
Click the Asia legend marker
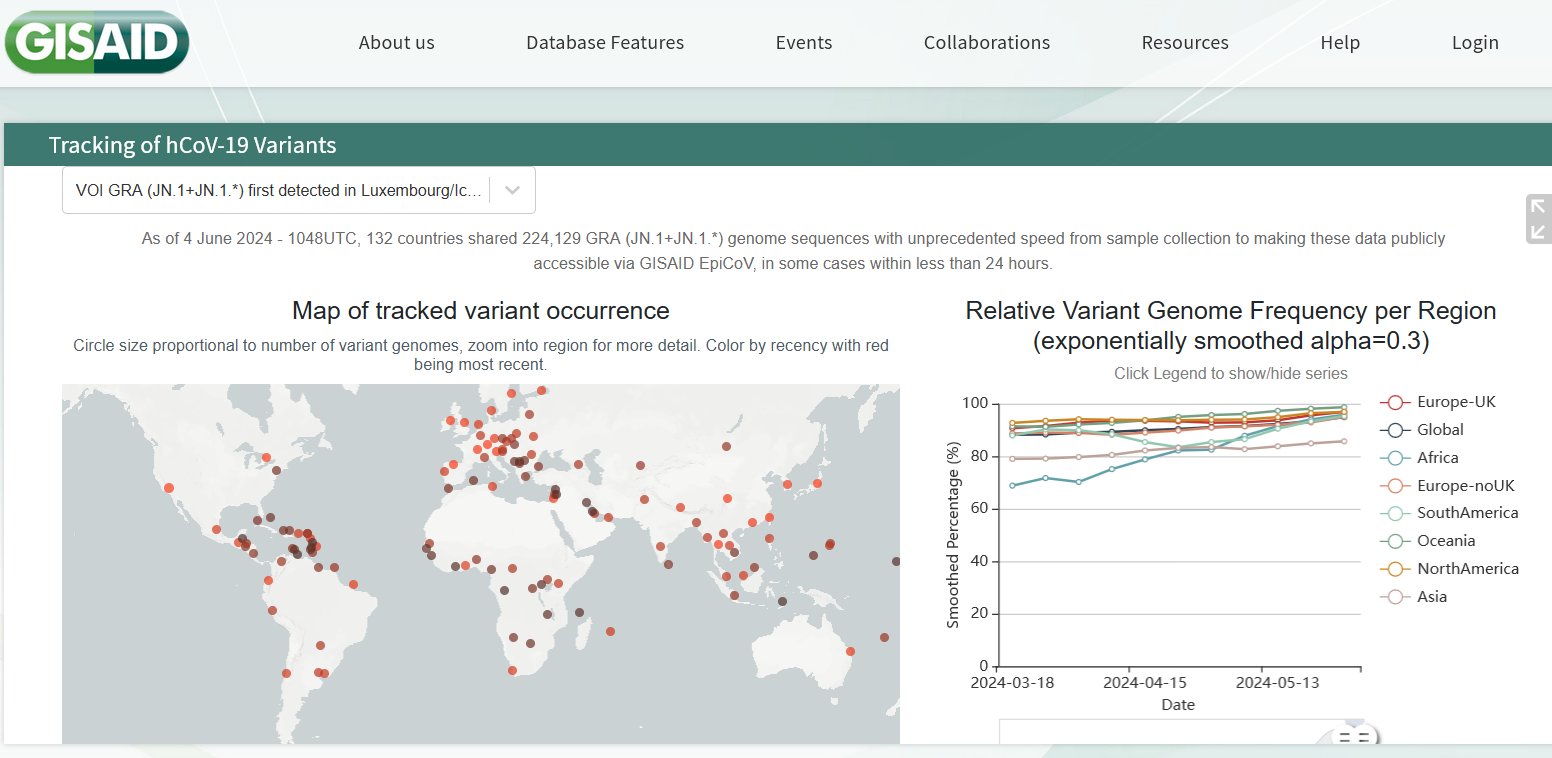1395,597
